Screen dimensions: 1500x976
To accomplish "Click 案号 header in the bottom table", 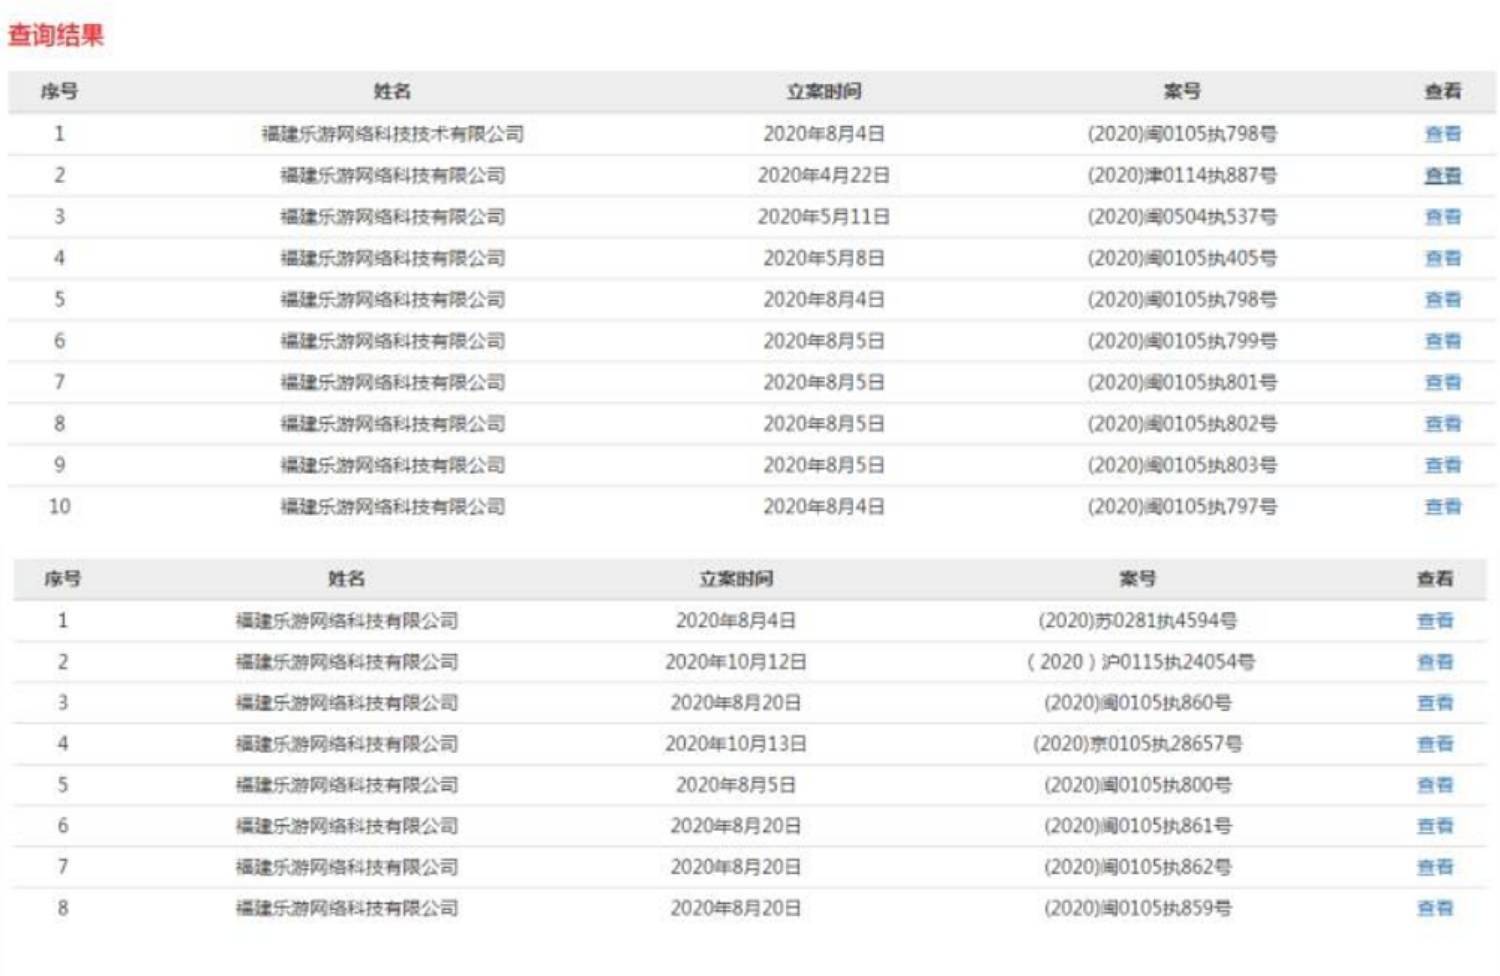I will [x=1138, y=579].
